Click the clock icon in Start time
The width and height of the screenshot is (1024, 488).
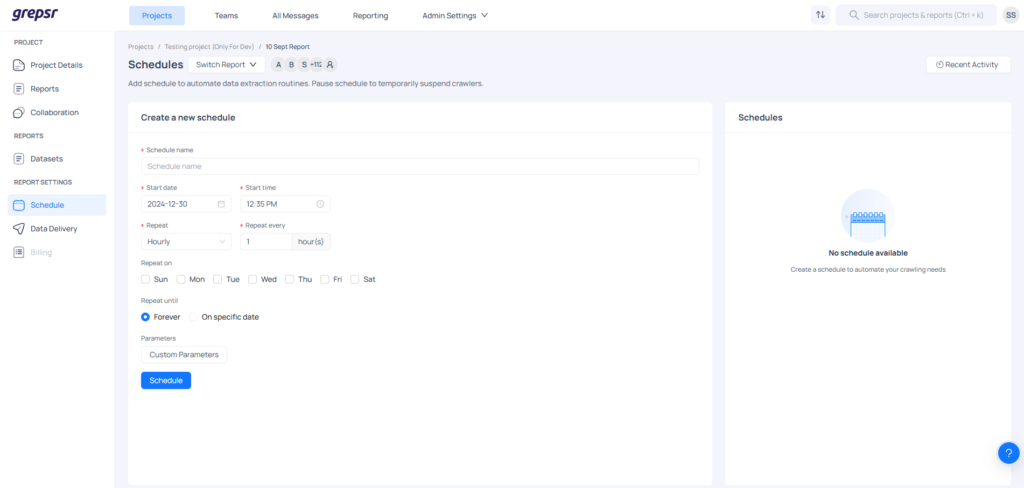tap(320, 204)
